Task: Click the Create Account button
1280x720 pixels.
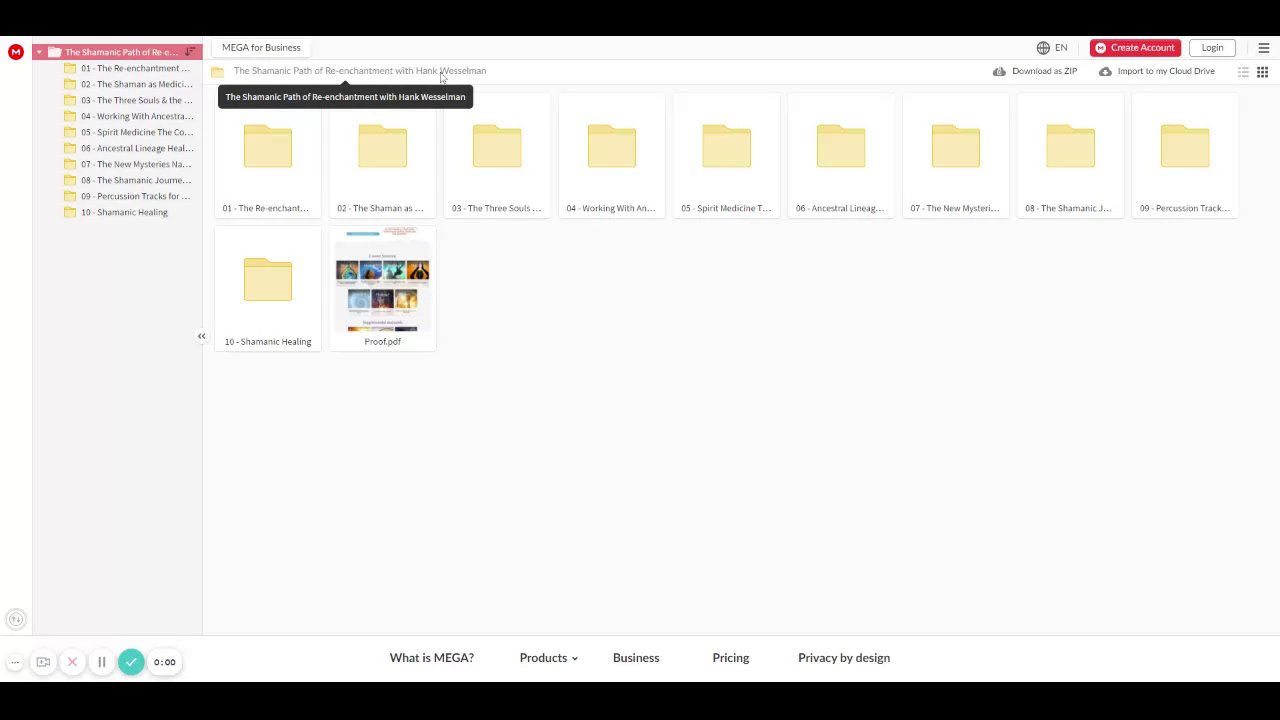Action: coord(1135,48)
